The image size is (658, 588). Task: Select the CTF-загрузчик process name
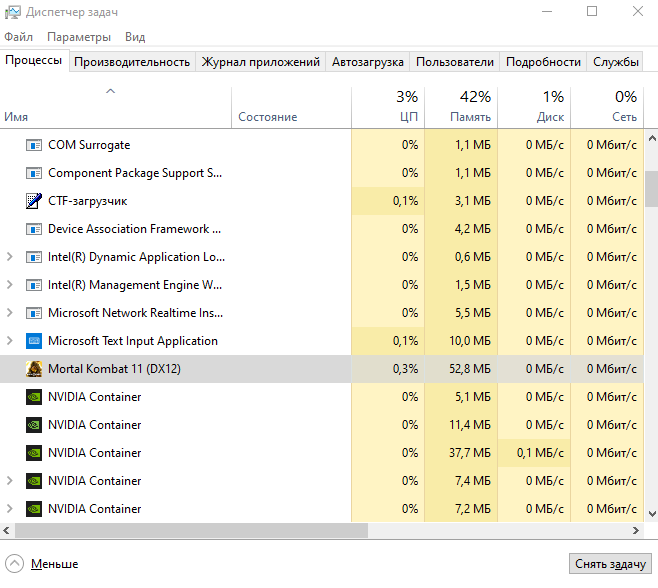click(87, 201)
